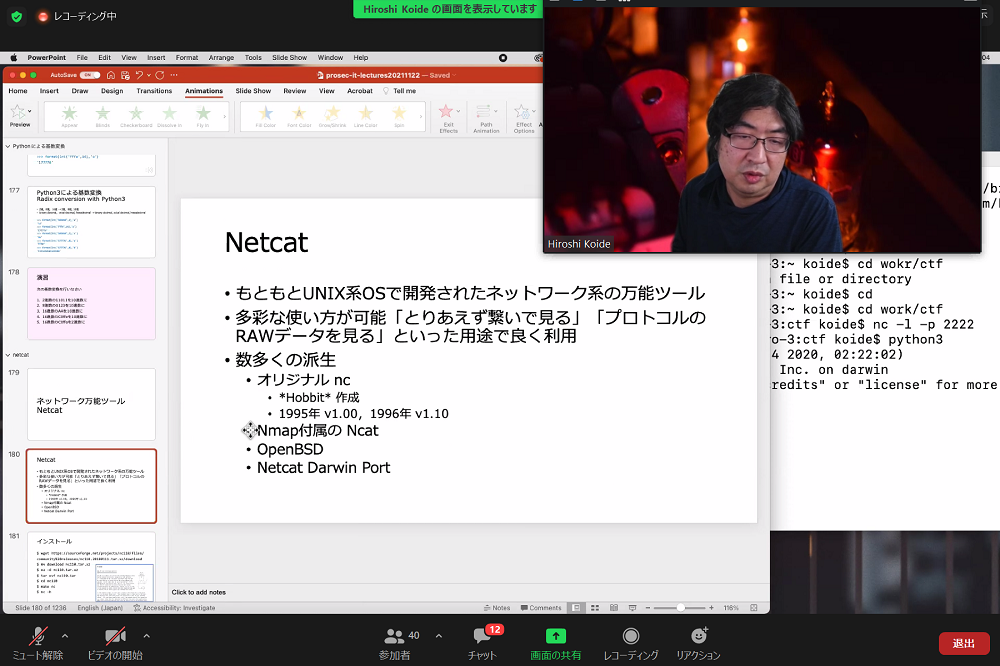Expand video options arrow beside camera

pyautogui.click(x=147, y=636)
